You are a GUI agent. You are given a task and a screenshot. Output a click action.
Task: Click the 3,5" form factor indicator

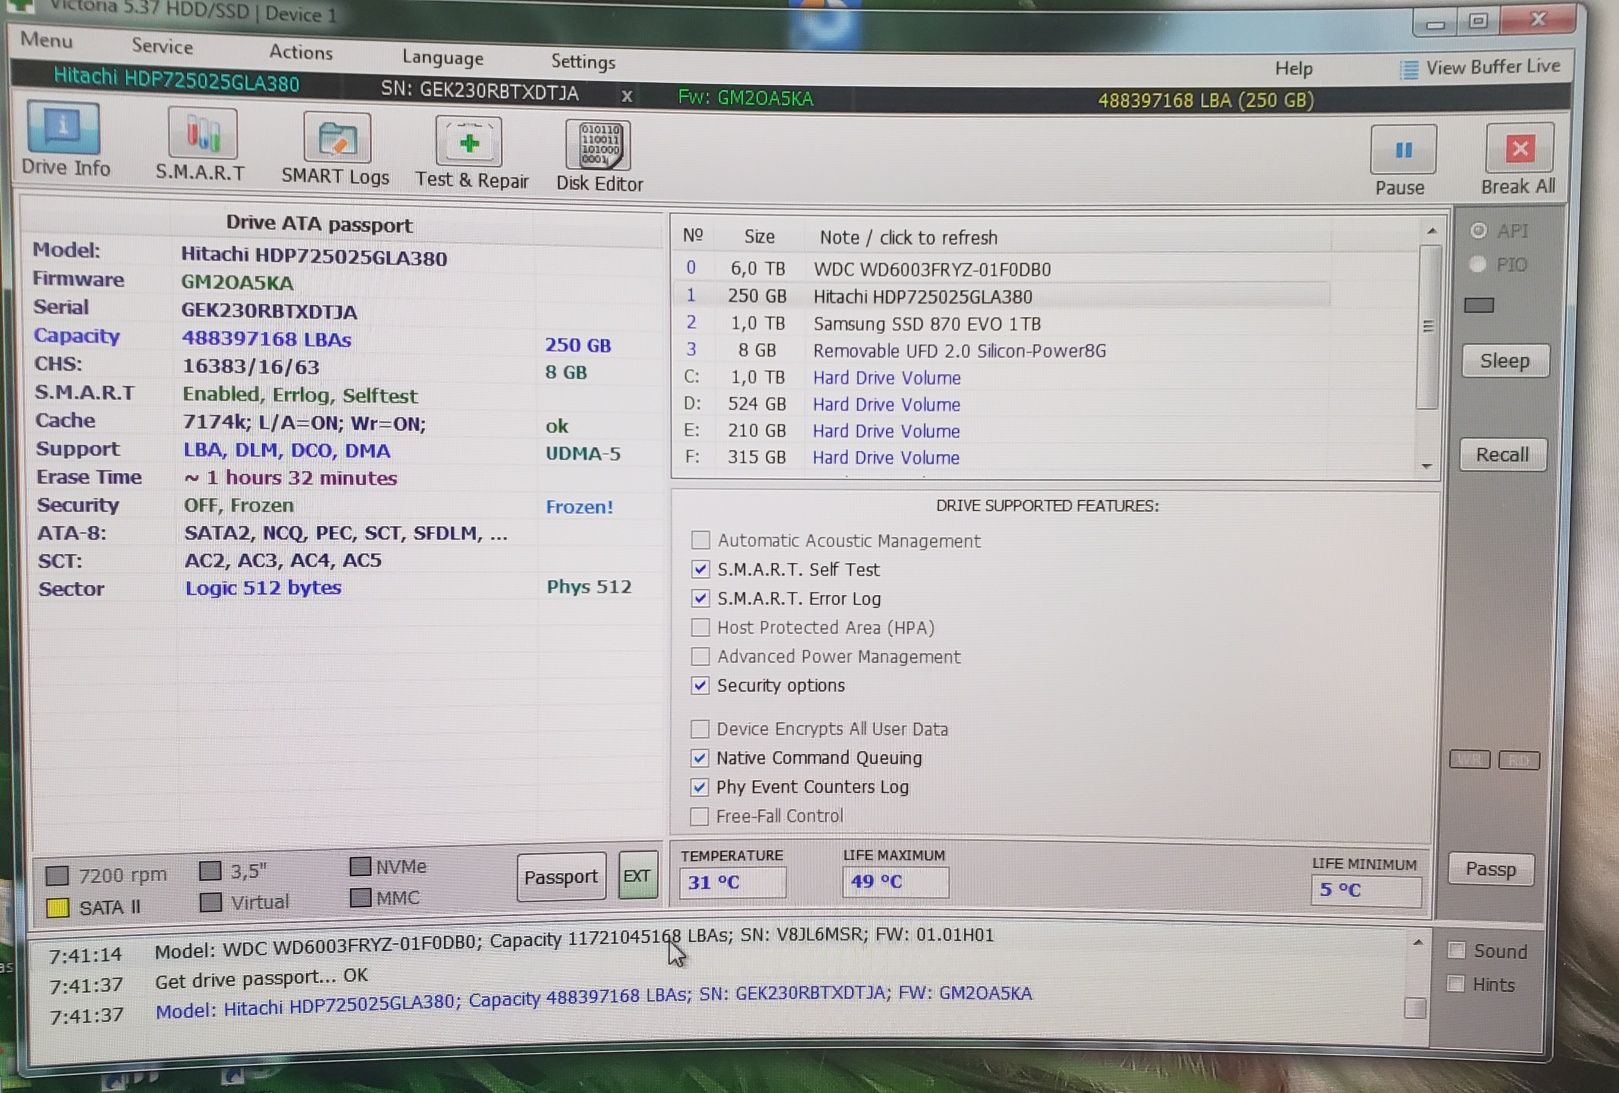pyautogui.click(x=210, y=871)
